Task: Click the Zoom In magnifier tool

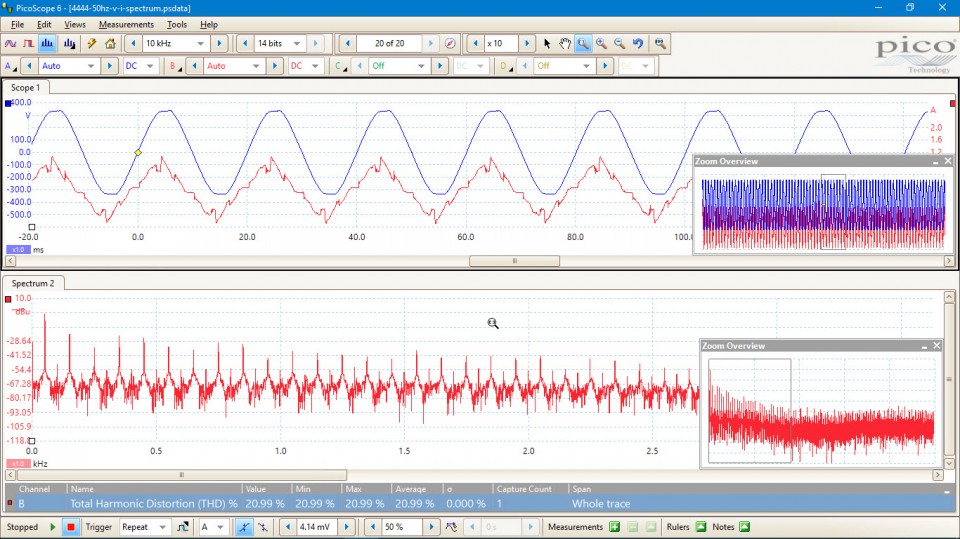Action: (601, 44)
